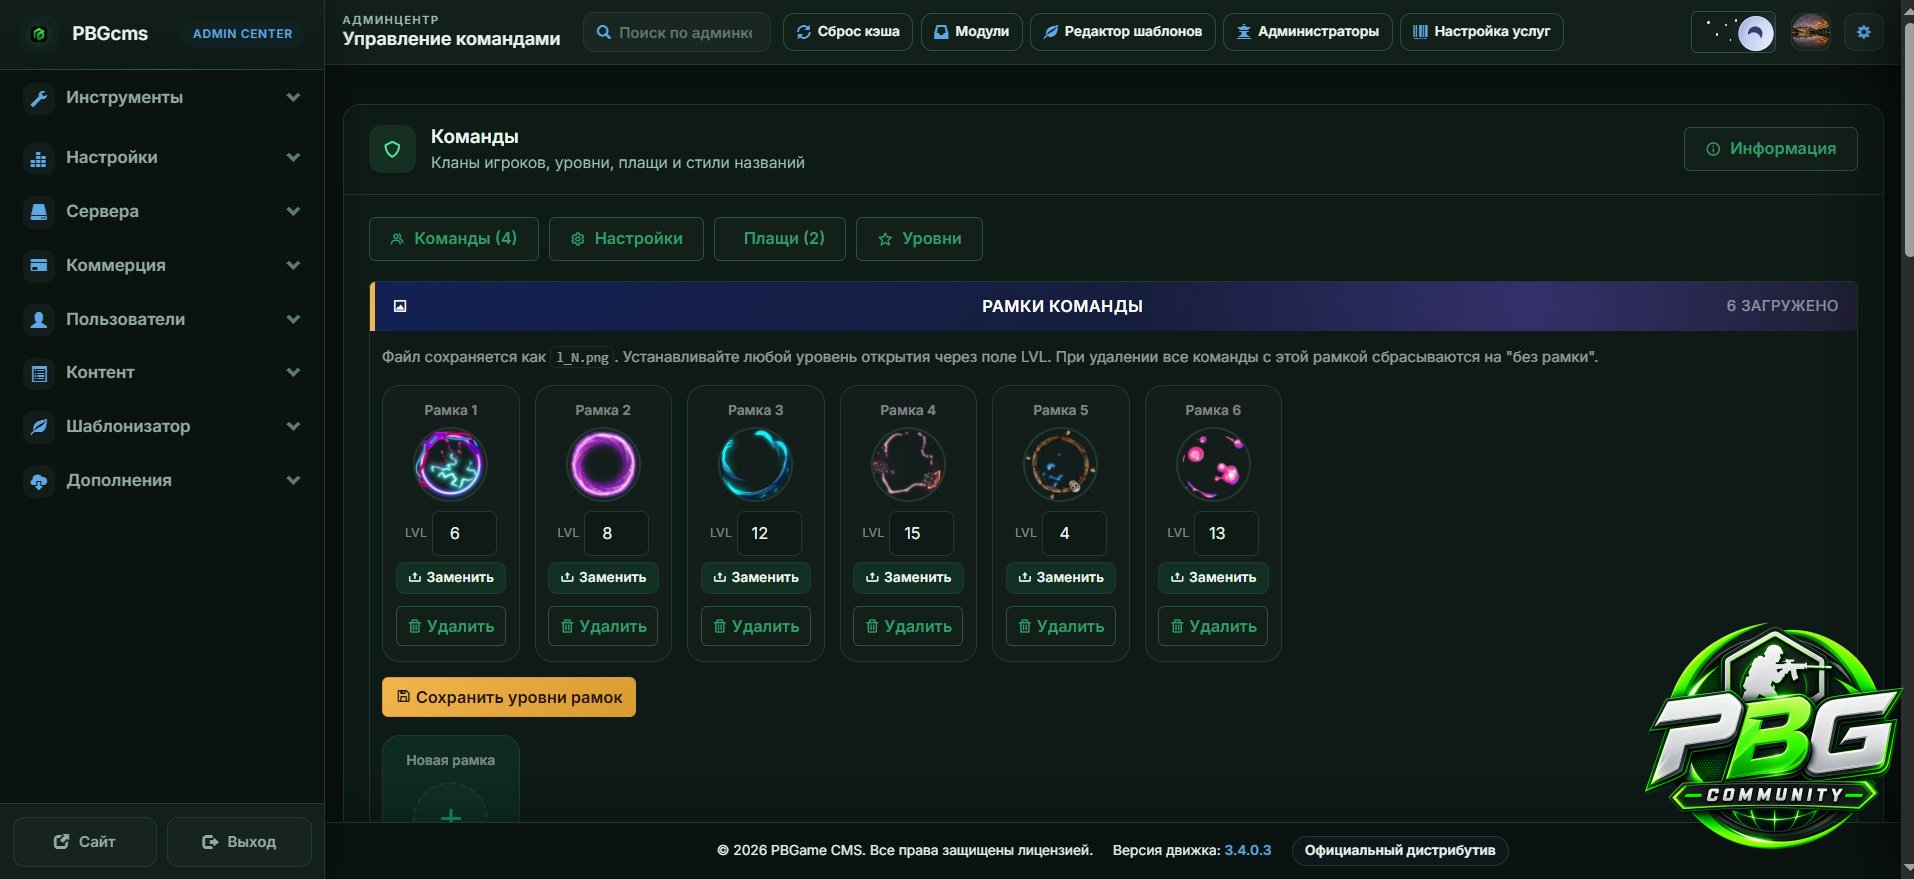Click the Инструменты wrench icon

(39, 98)
